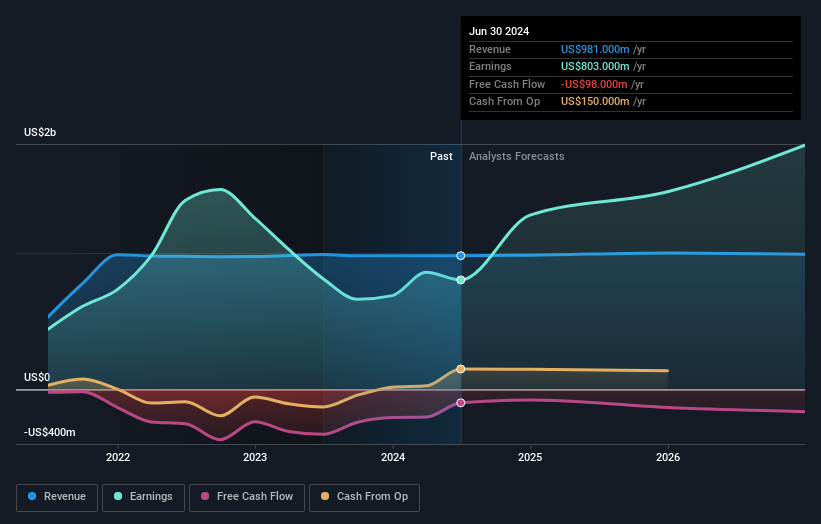
Task: Toggle the Revenue legend button
Action: pyautogui.click(x=57, y=497)
